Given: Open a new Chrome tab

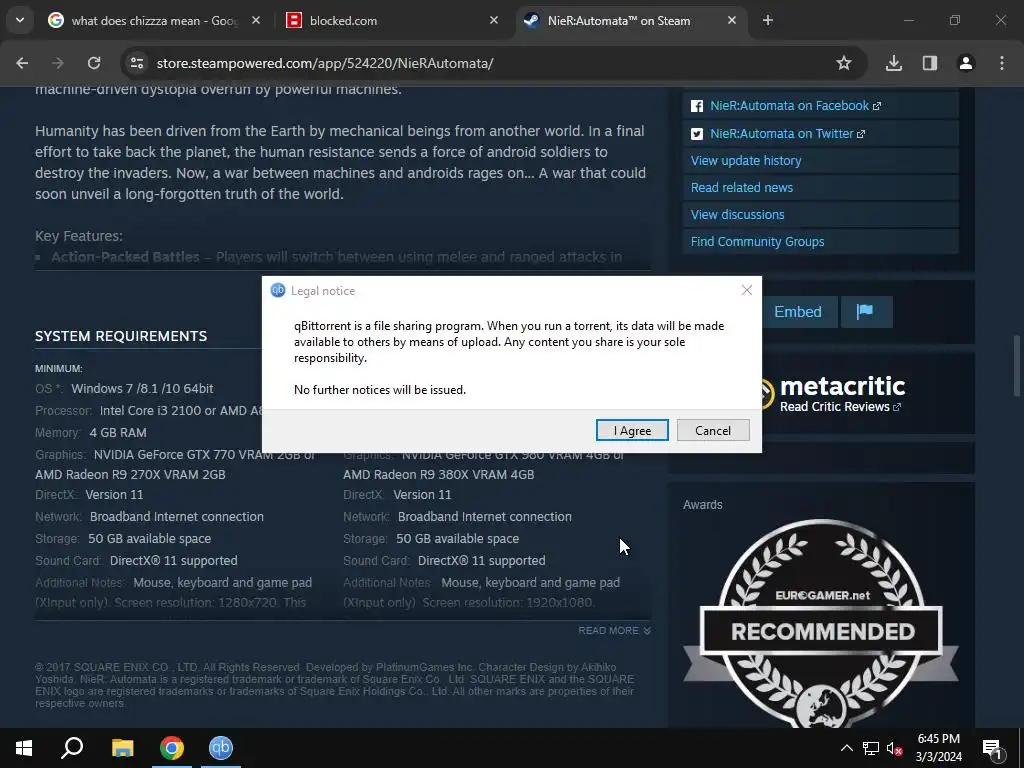Looking at the screenshot, I should tap(768, 20).
